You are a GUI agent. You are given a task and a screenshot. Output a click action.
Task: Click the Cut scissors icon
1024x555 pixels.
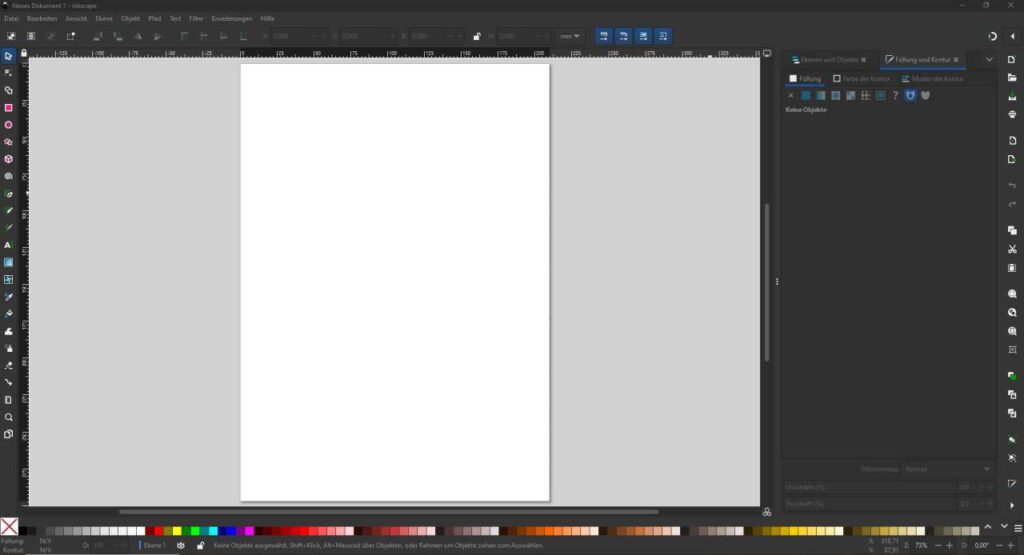click(x=1012, y=249)
